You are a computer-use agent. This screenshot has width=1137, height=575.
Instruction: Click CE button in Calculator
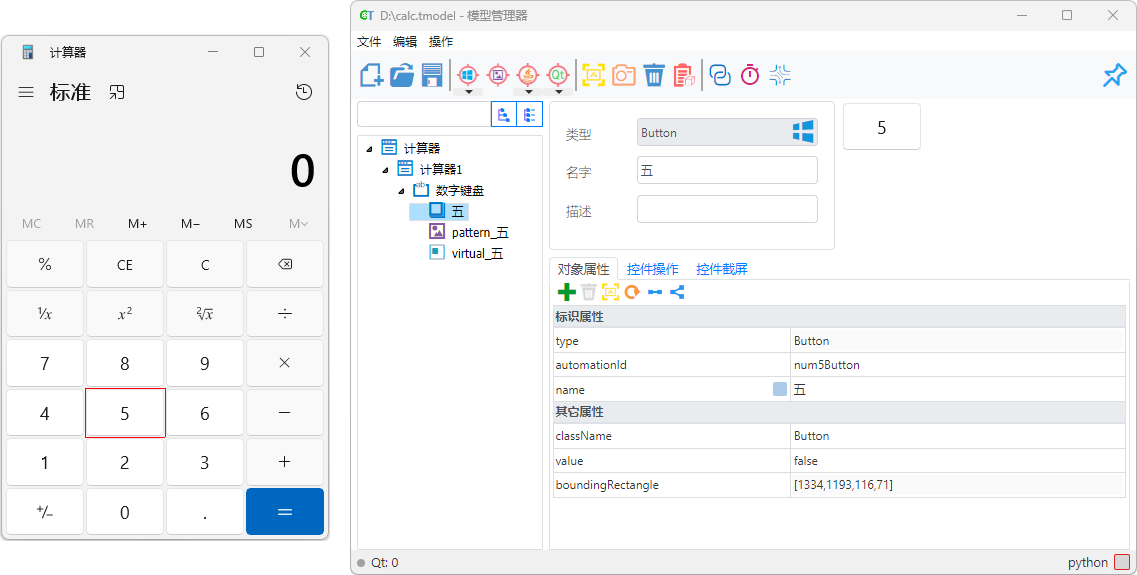(x=125, y=265)
